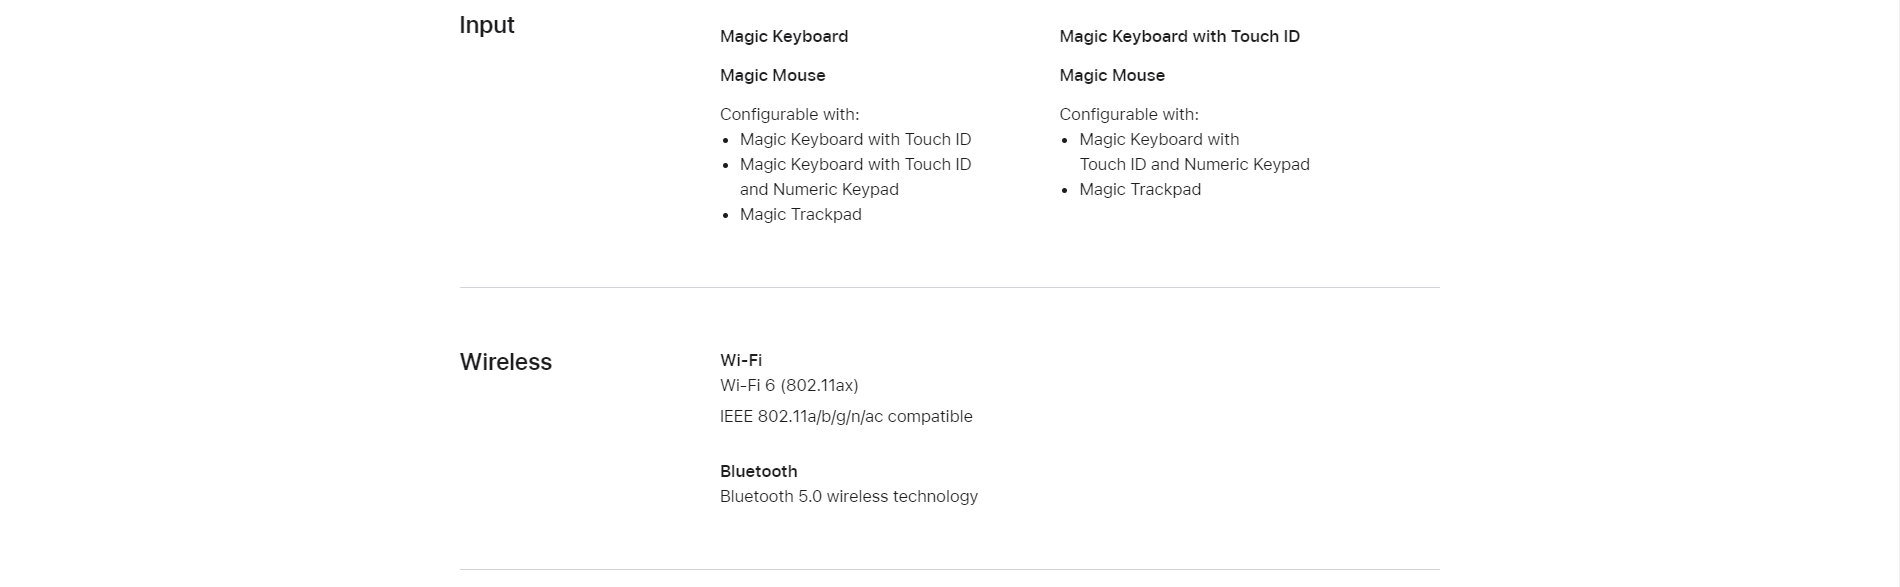
Task: Click Magic Trackpad bullet in right column
Action: click(1140, 189)
